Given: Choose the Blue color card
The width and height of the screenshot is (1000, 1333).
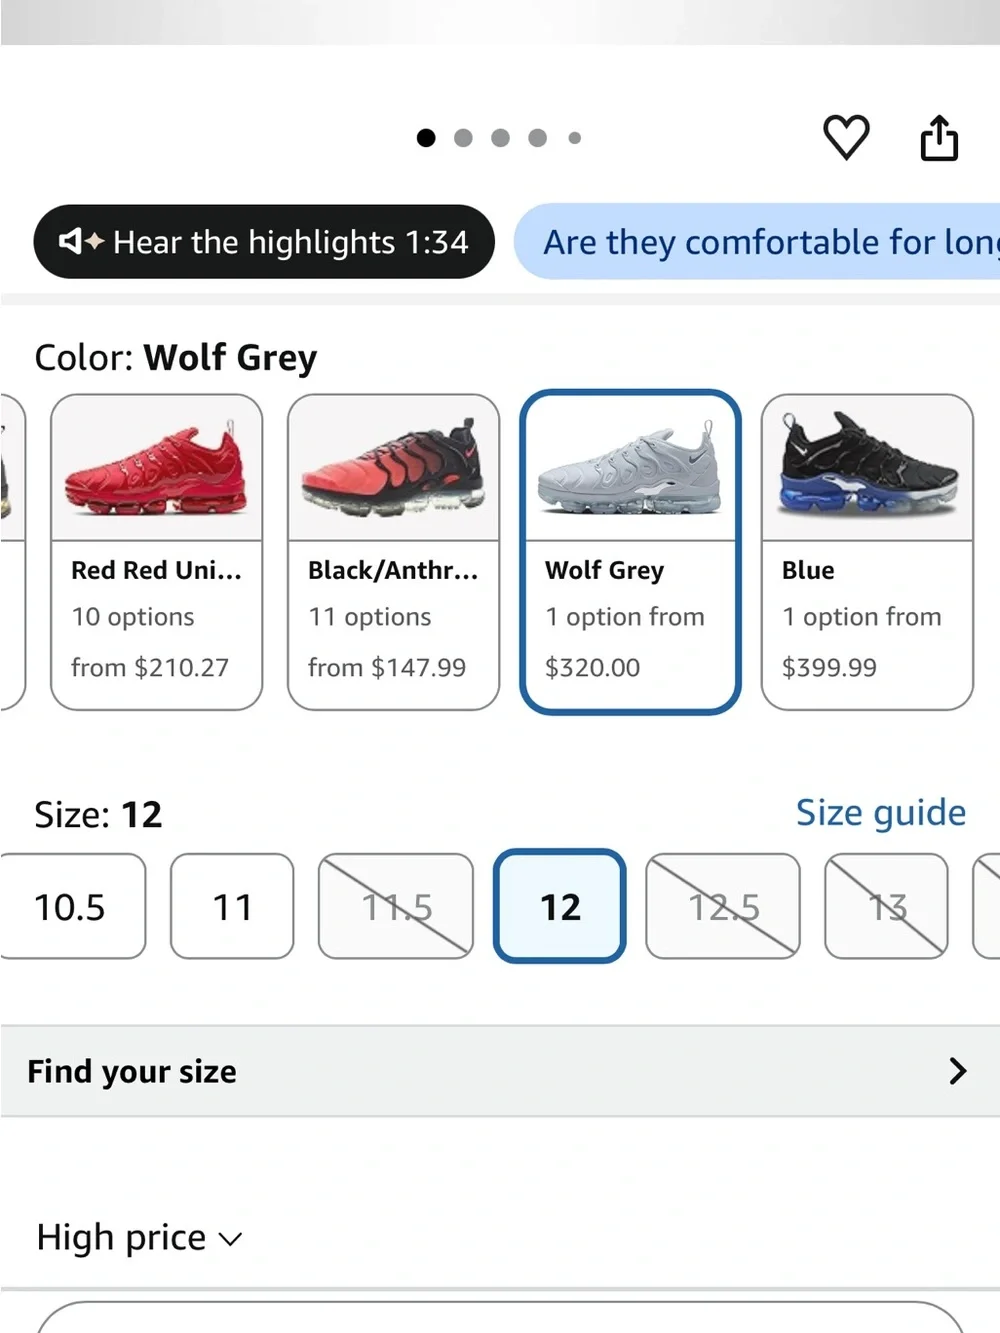Looking at the screenshot, I should click(867, 552).
